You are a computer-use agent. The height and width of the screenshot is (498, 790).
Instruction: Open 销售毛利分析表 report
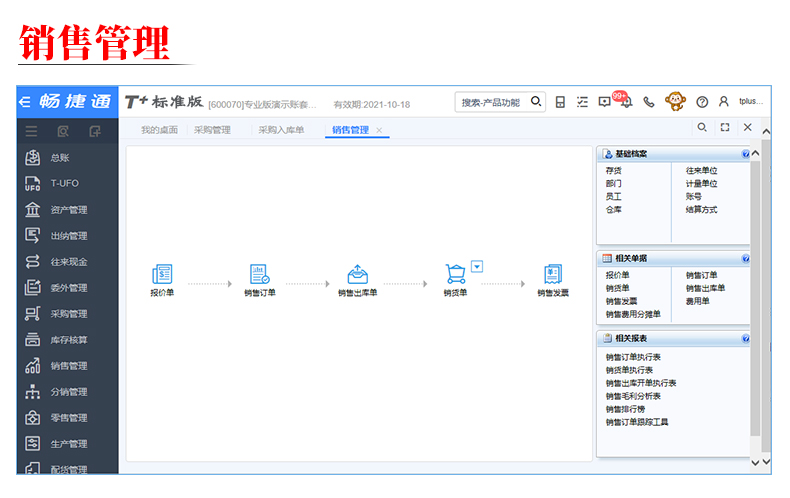(633, 396)
